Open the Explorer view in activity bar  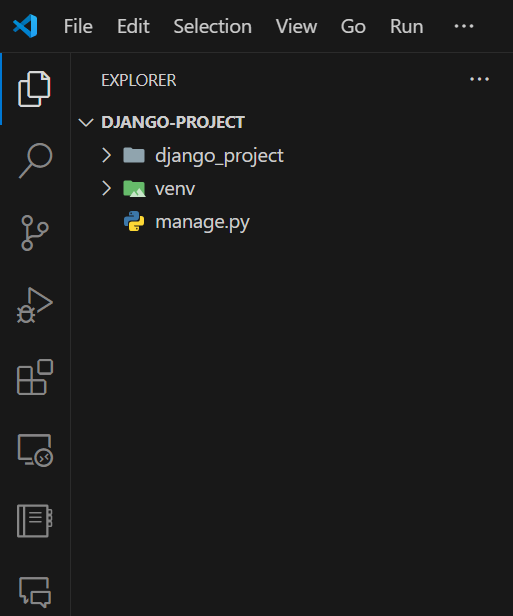pyautogui.click(x=34, y=89)
